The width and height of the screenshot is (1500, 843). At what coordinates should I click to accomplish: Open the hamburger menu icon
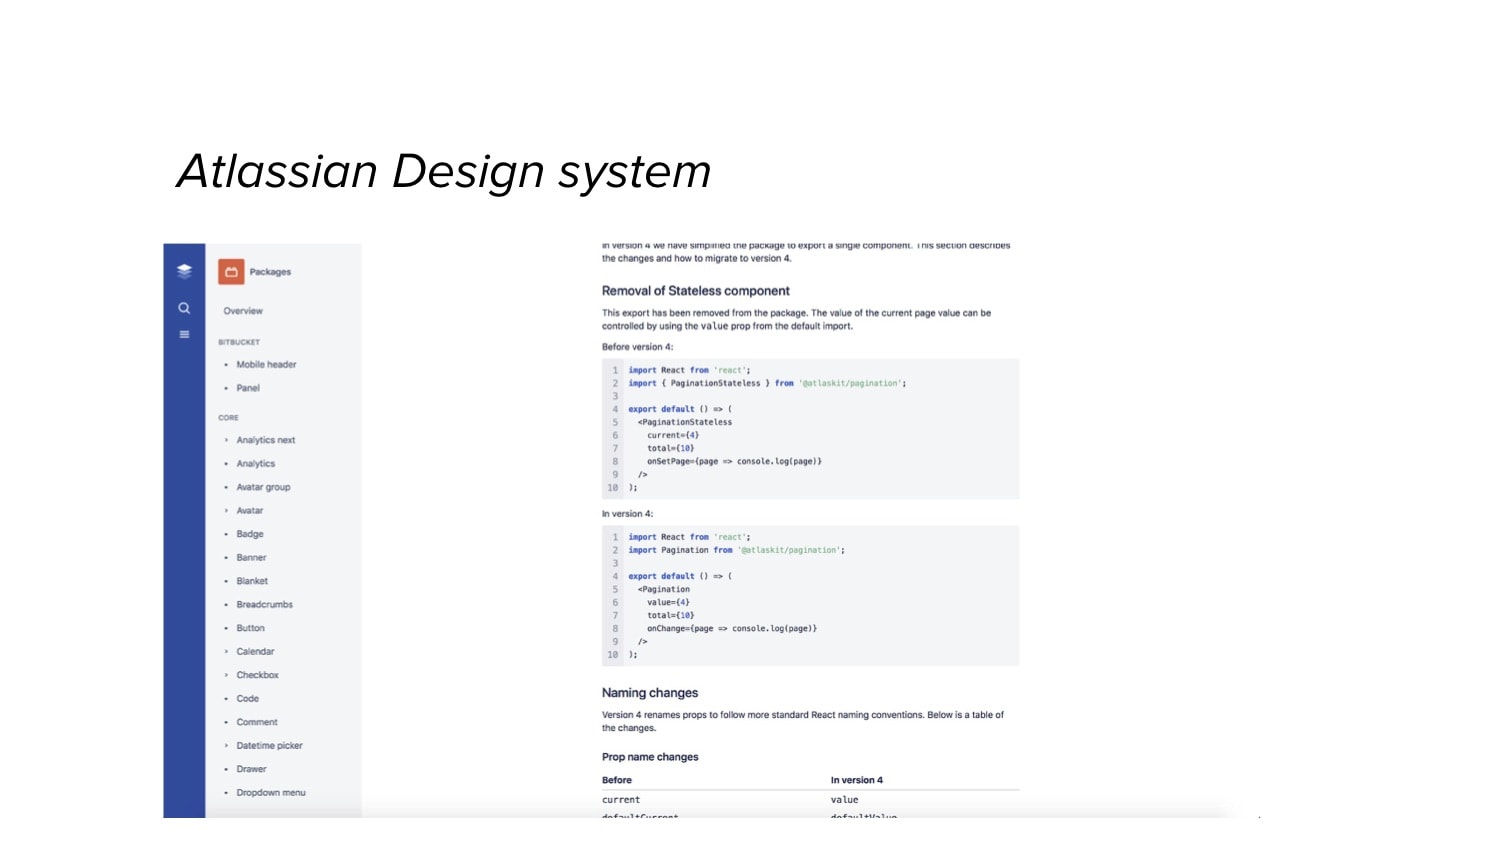[x=184, y=334]
